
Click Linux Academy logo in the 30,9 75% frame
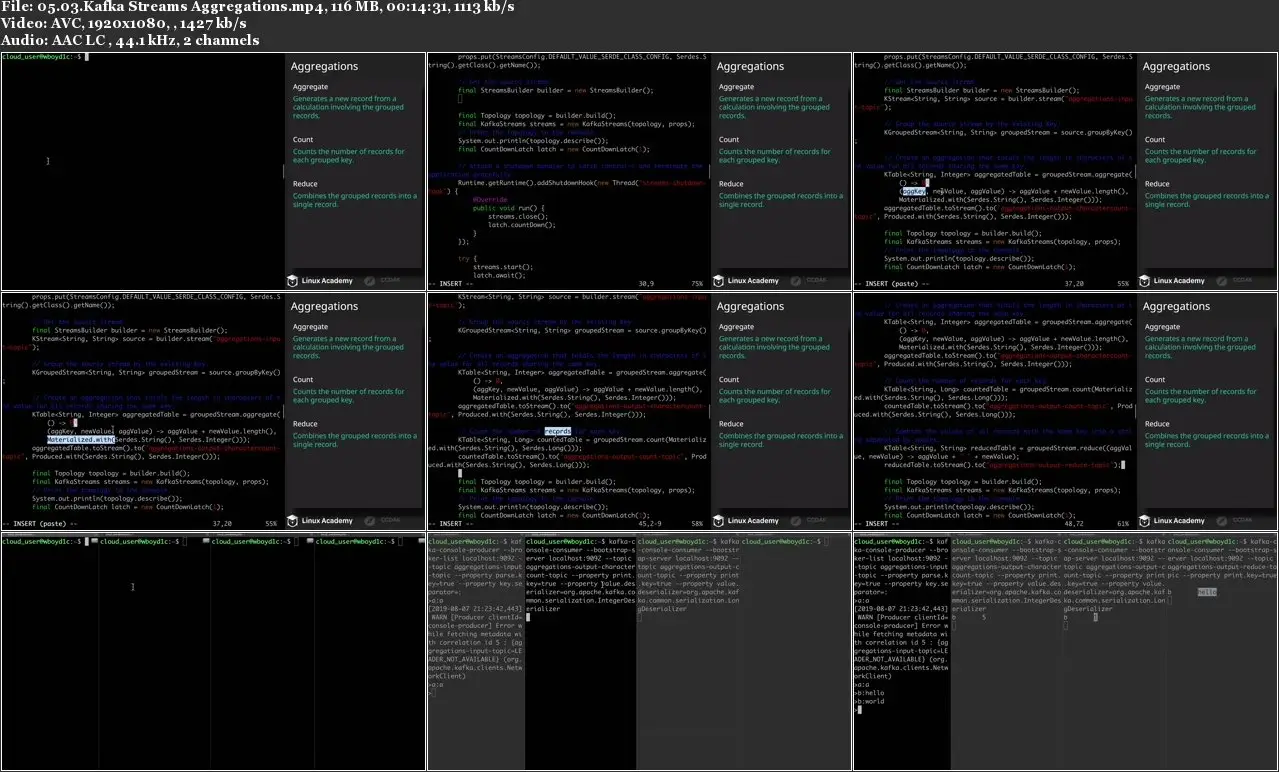coord(746,281)
